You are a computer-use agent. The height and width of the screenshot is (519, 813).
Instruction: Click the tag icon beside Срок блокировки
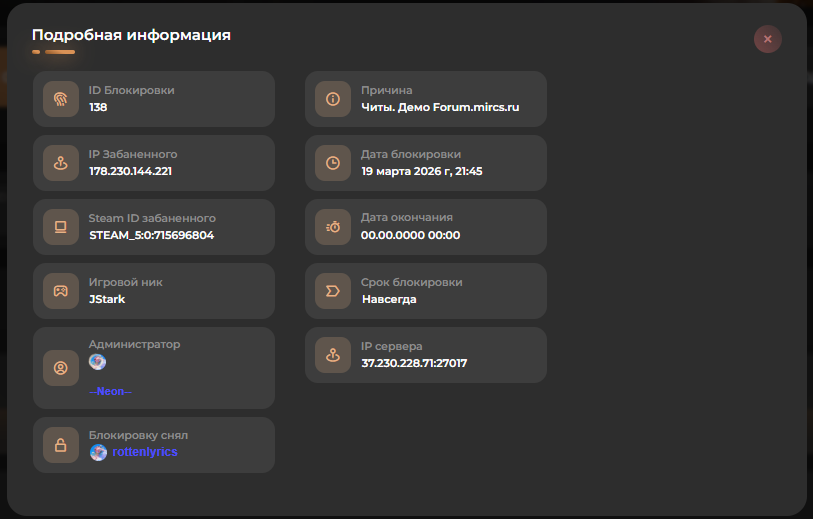[x=333, y=291]
